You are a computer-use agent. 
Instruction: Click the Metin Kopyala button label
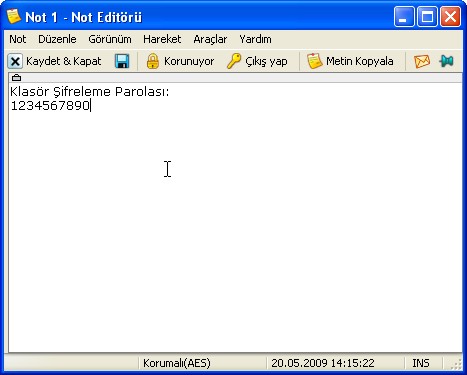pos(360,61)
